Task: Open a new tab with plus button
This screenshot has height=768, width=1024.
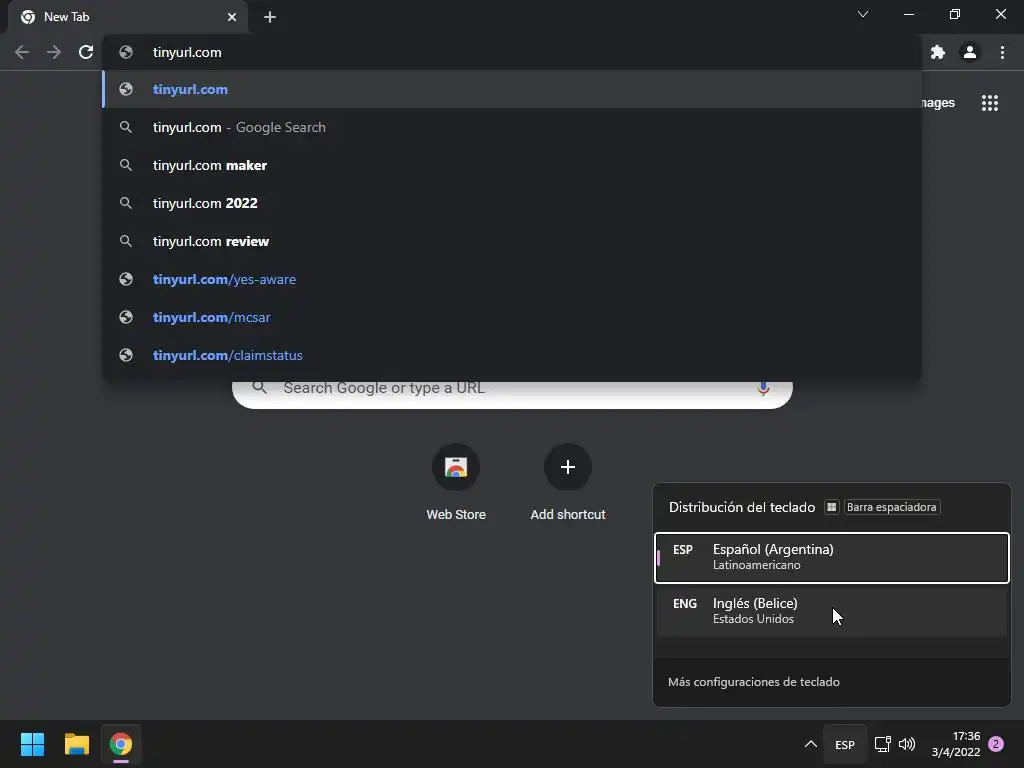Action: 270,17
